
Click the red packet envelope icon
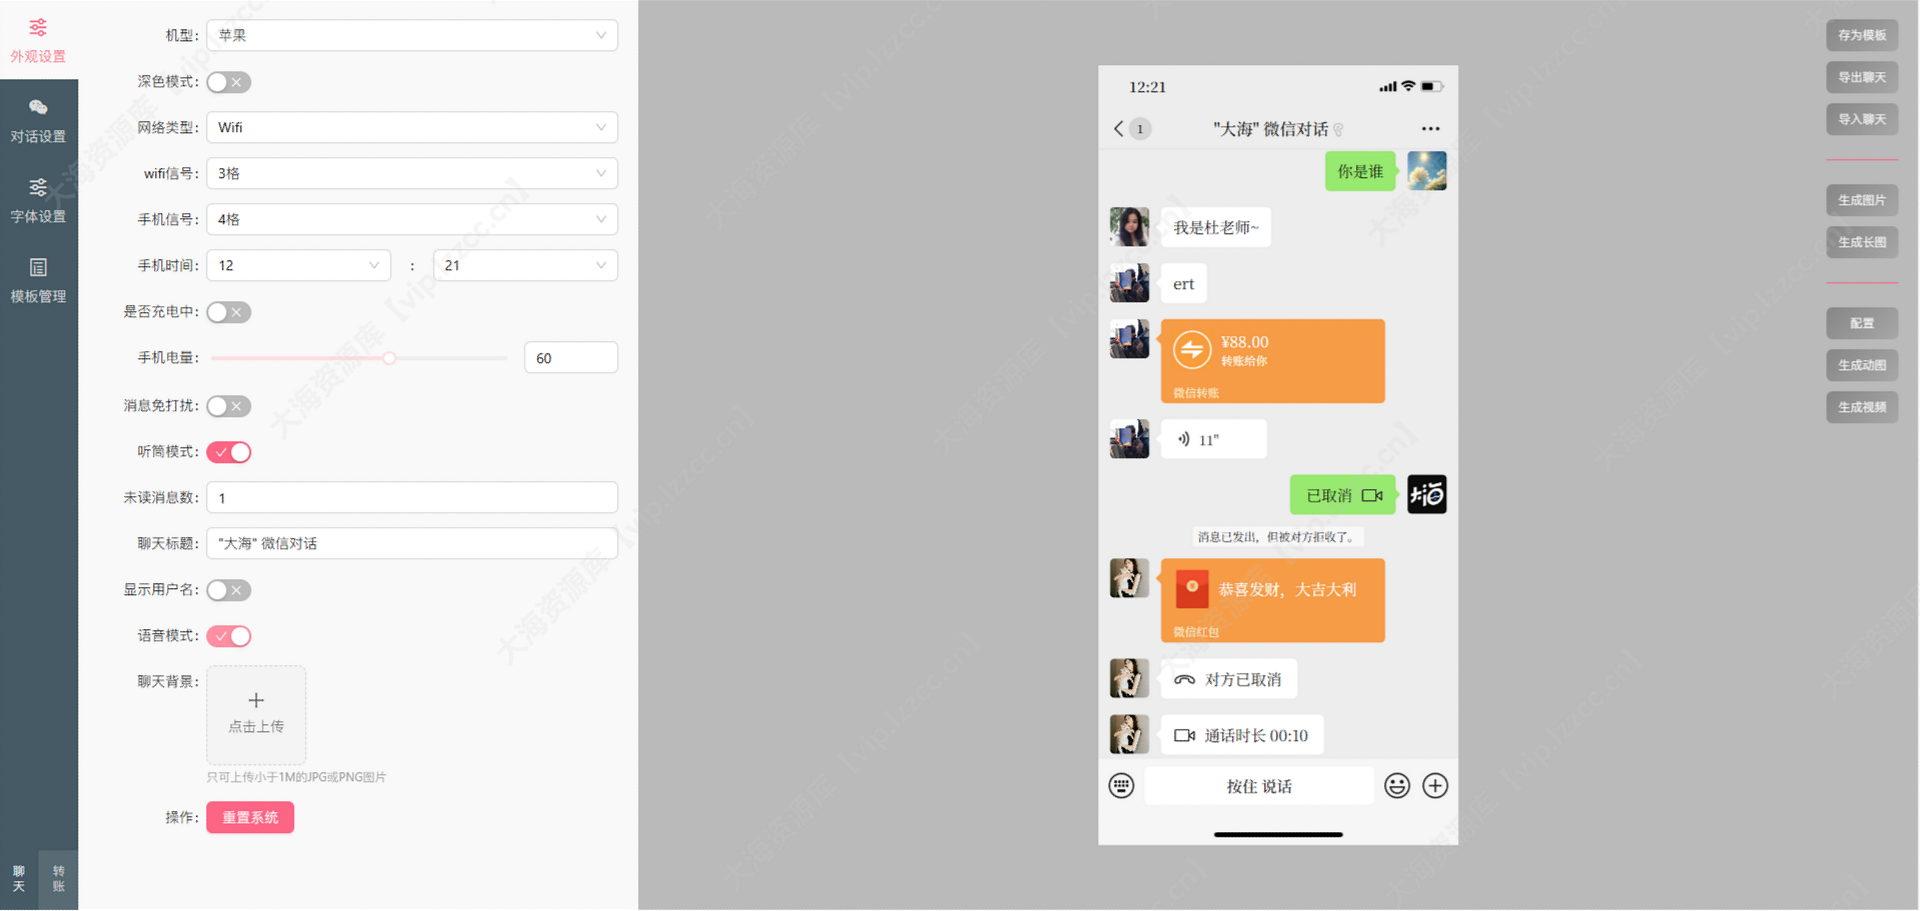pos(1192,589)
